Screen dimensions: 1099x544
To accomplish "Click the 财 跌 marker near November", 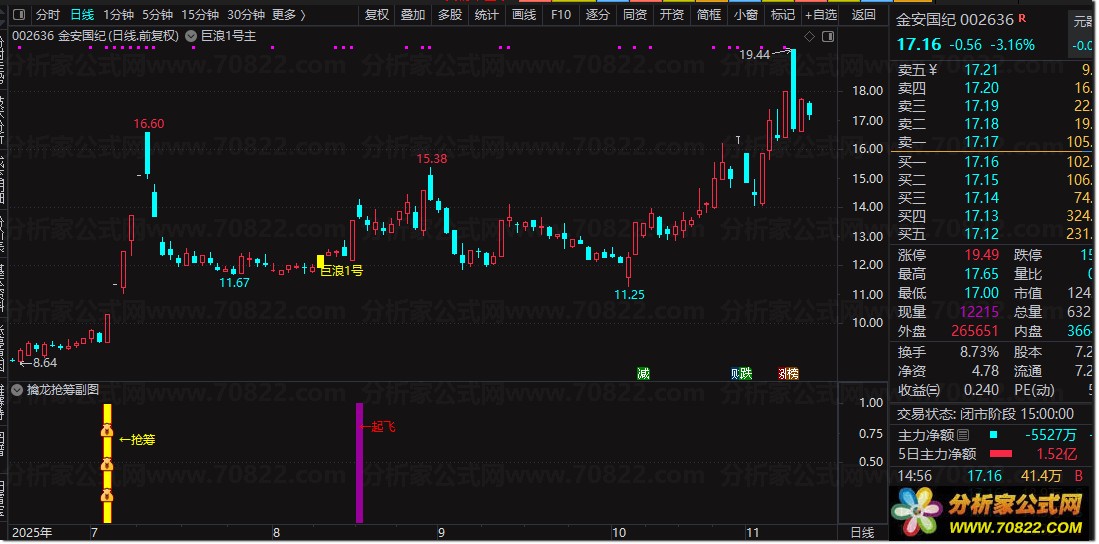I will 741,374.
